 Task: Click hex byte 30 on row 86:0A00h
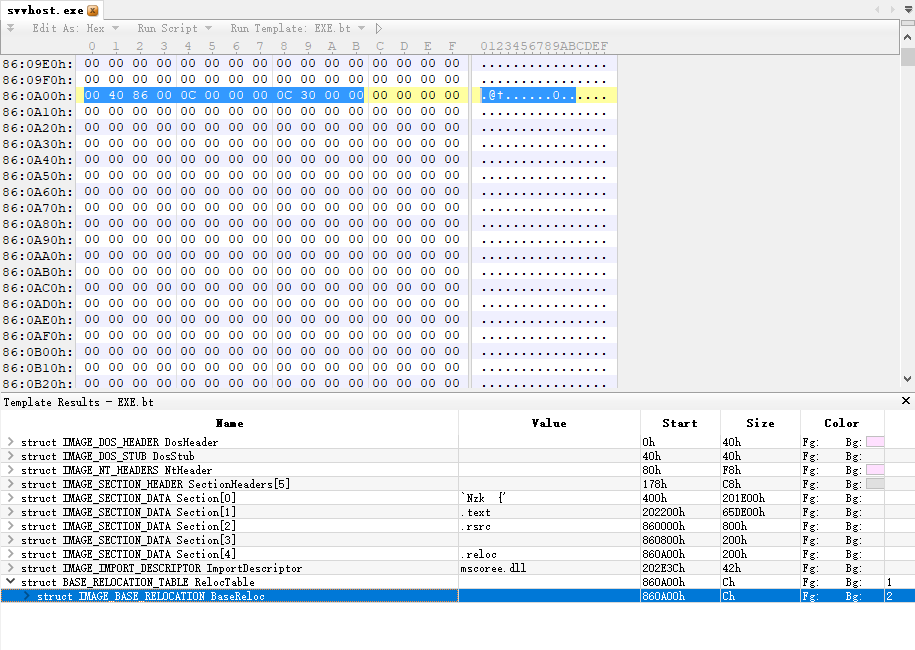pyautogui.click(x=308, y=95)
